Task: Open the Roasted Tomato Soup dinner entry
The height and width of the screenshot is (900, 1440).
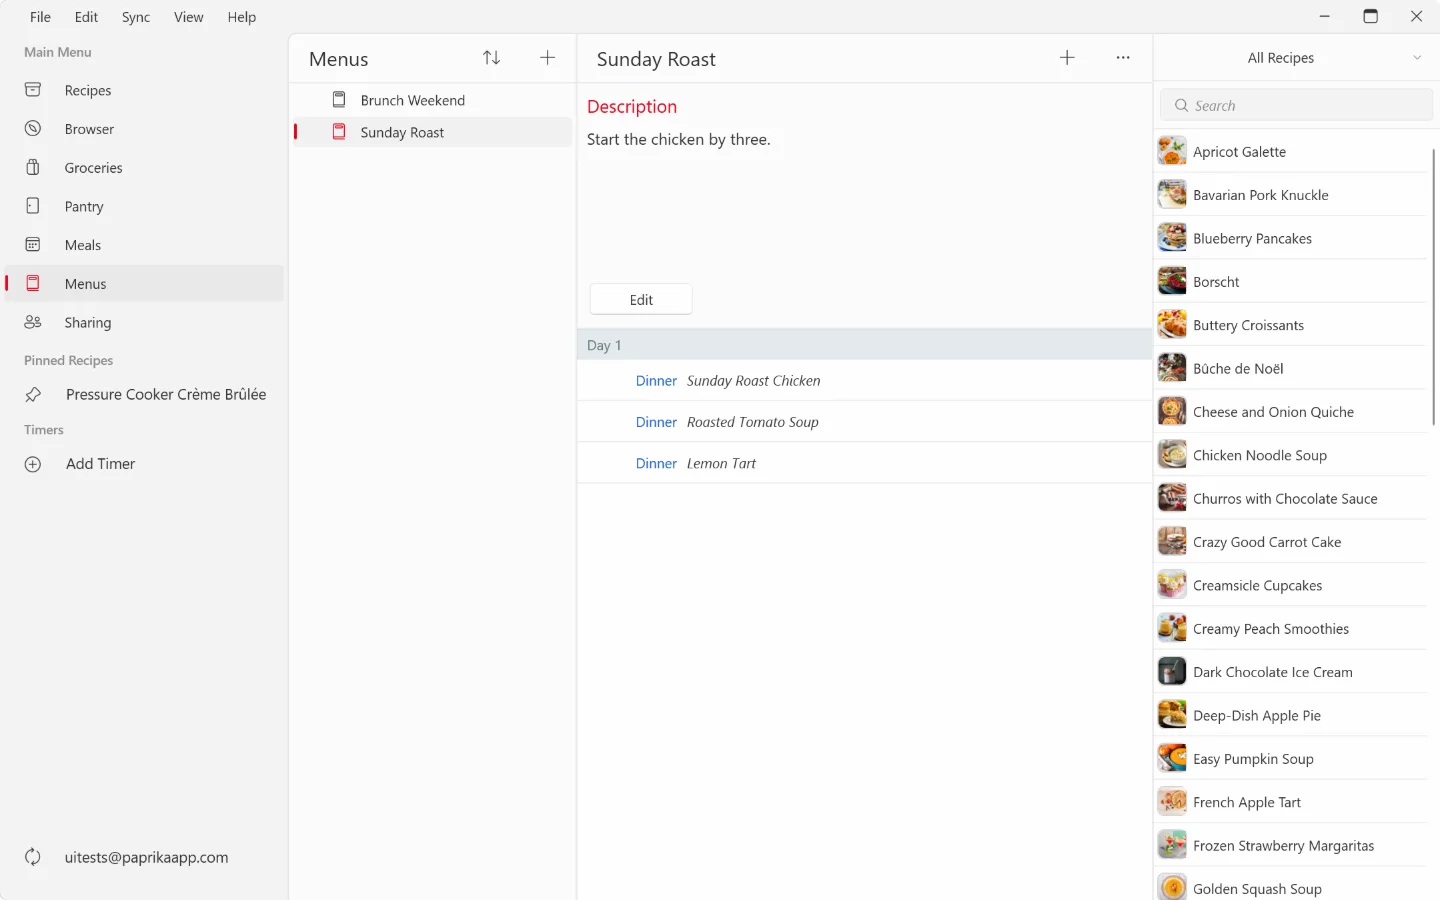Action: pos(864,422)
